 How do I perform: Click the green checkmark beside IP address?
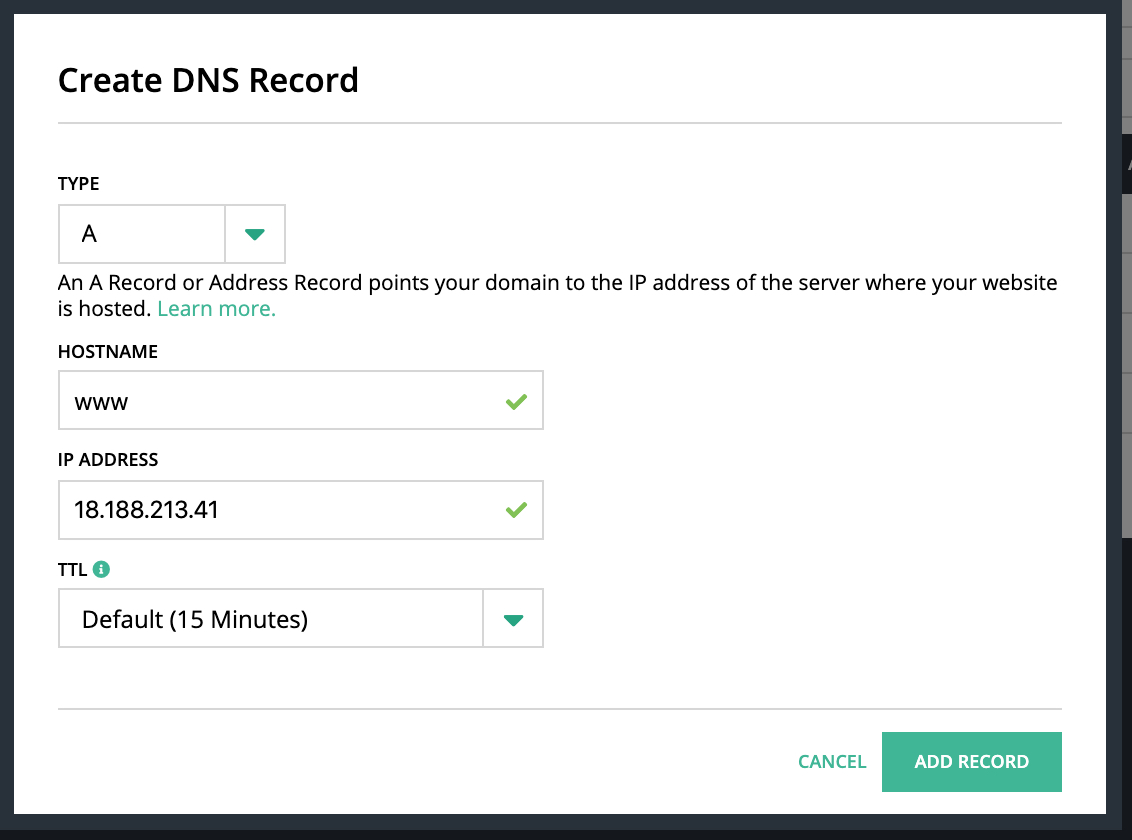(517, 509)
